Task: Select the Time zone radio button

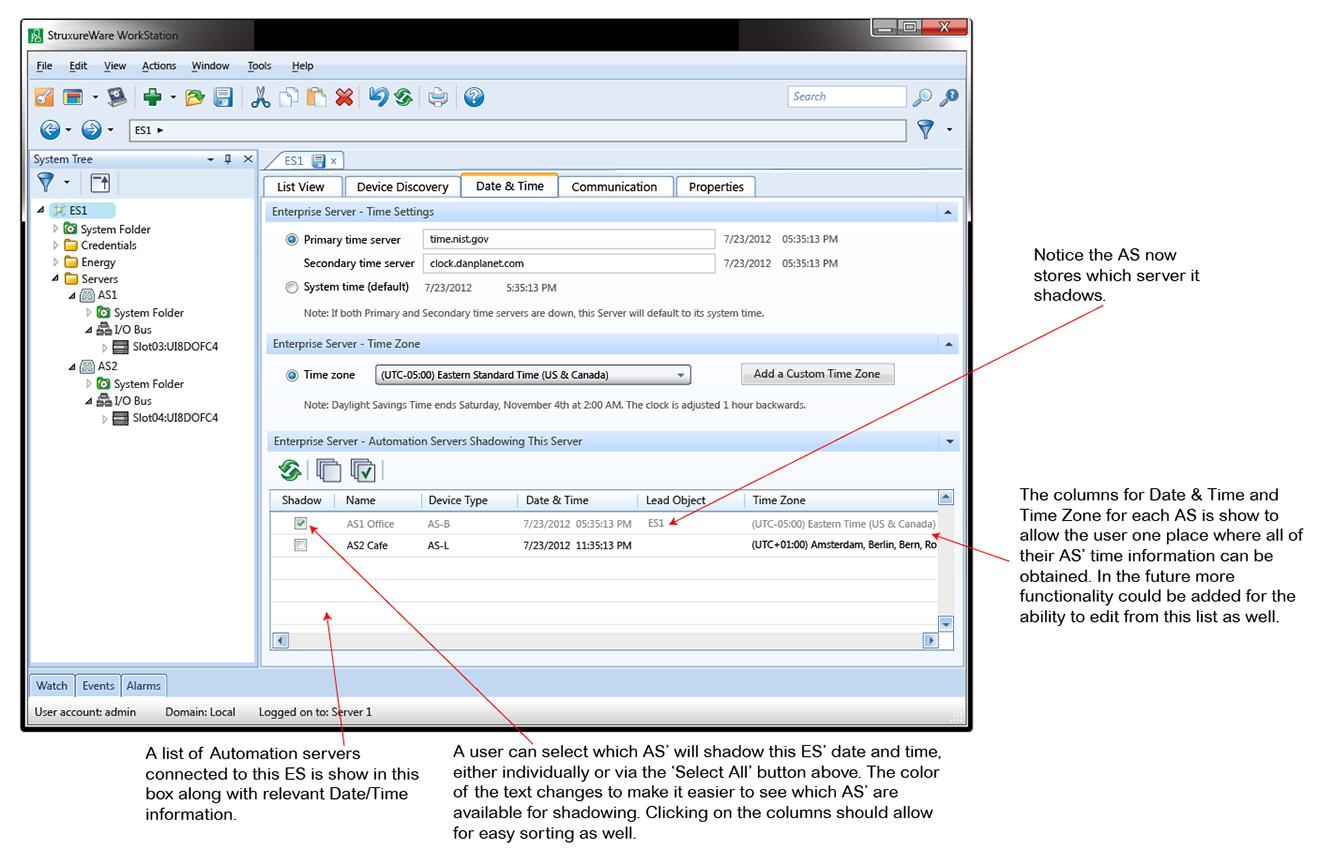Action: pyautogui.click(x=292, y=375)
